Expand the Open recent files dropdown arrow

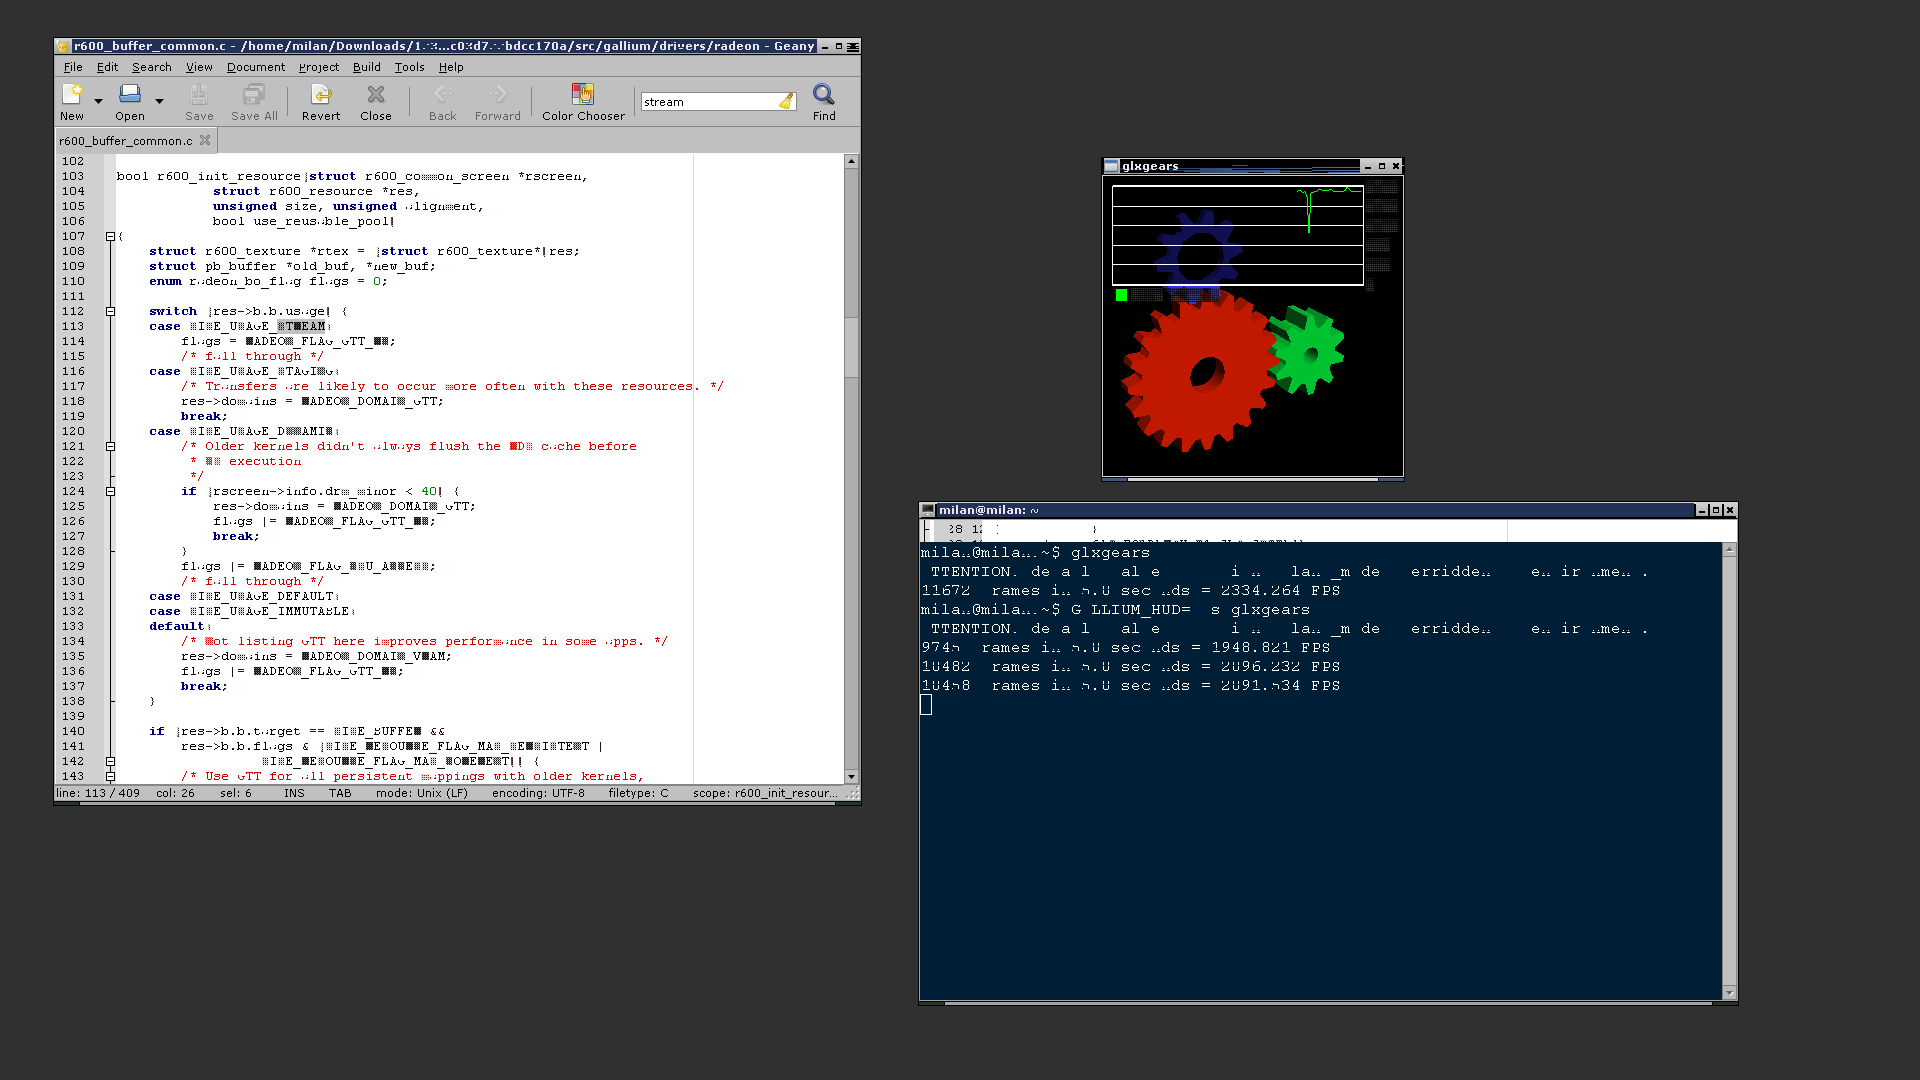click(159, 101)
